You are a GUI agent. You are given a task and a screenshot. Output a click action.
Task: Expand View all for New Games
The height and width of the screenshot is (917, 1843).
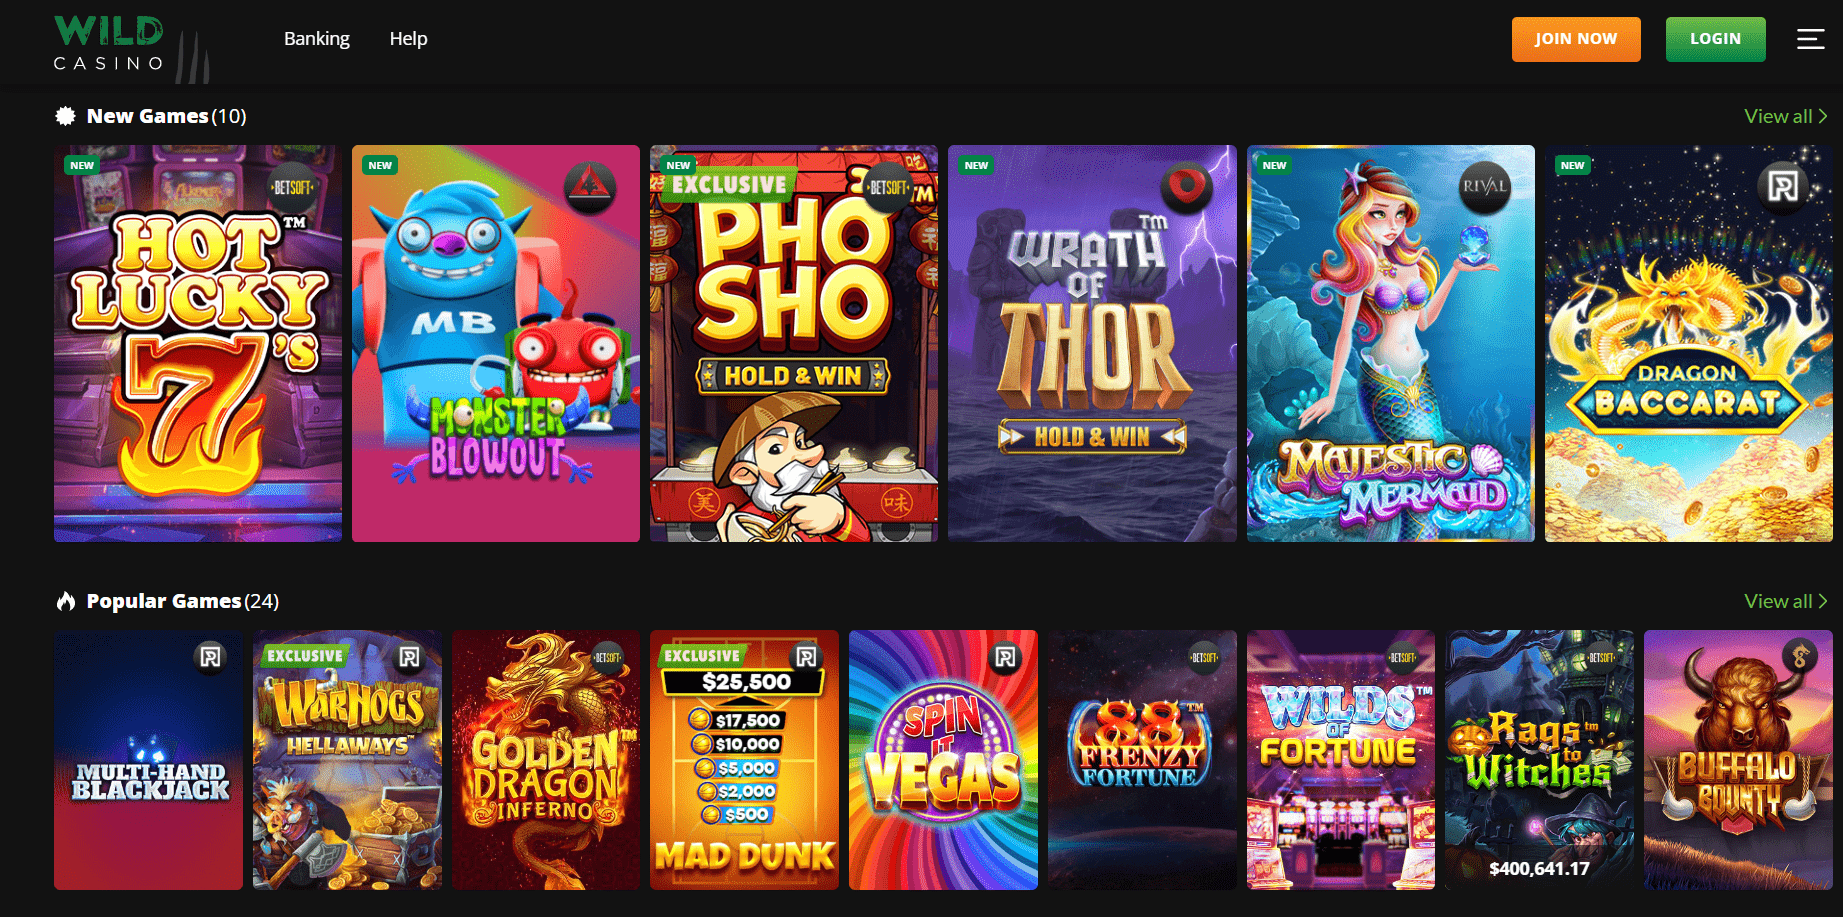(1786, 116)
